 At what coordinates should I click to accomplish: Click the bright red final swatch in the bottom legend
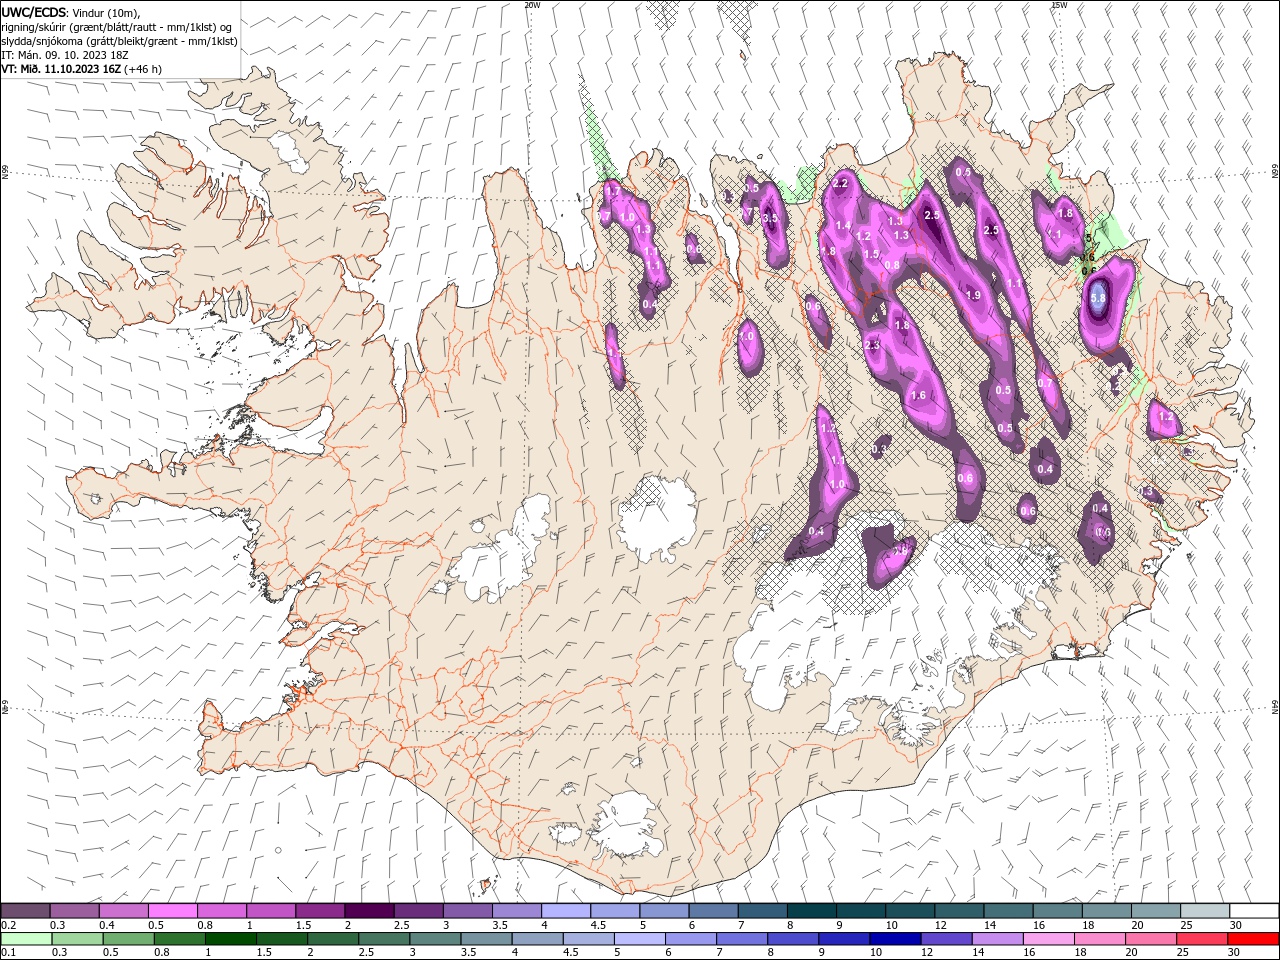[1254, 939]
